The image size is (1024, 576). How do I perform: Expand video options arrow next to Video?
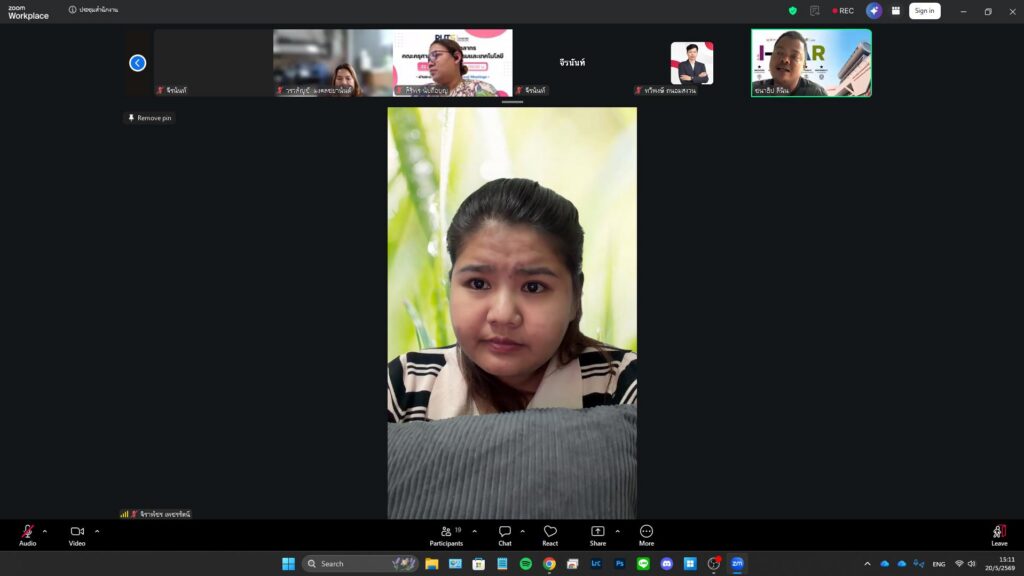(97, 531)
